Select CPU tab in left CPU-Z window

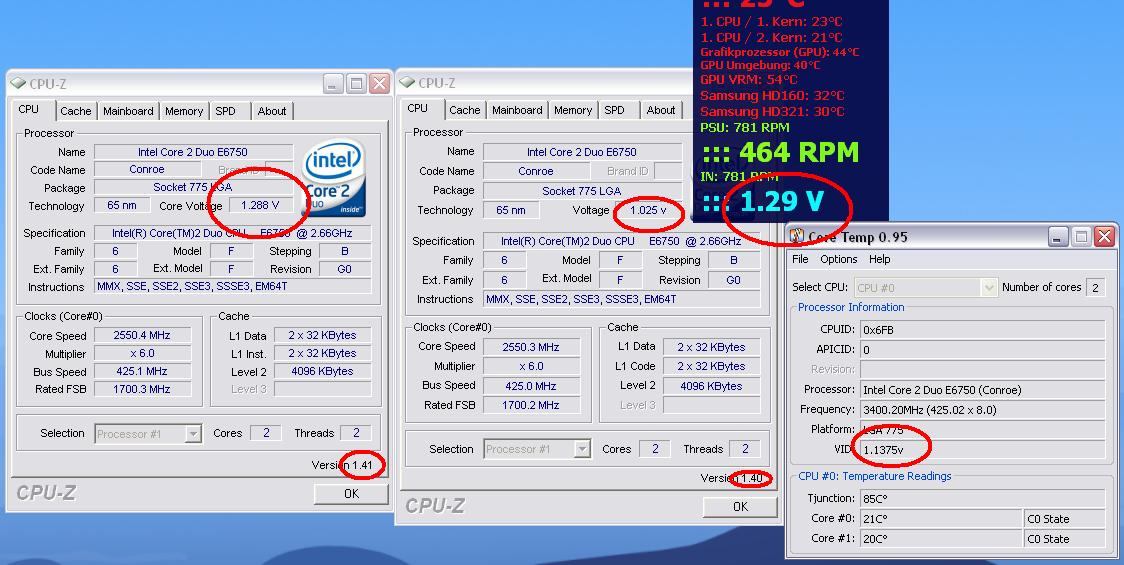[29, 109]
